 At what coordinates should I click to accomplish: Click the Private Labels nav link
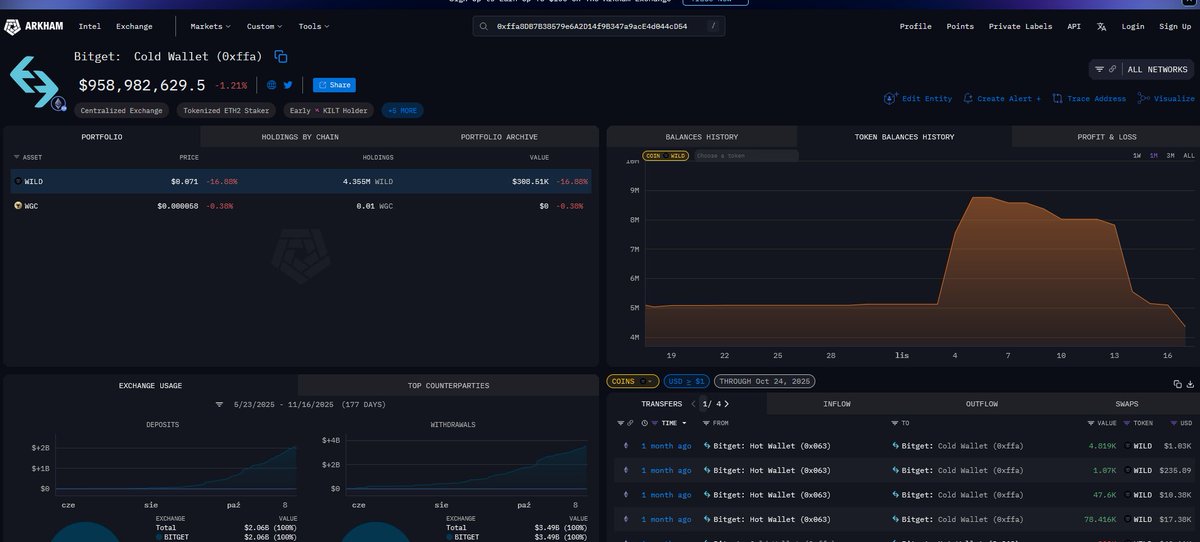click(1020, 27)
